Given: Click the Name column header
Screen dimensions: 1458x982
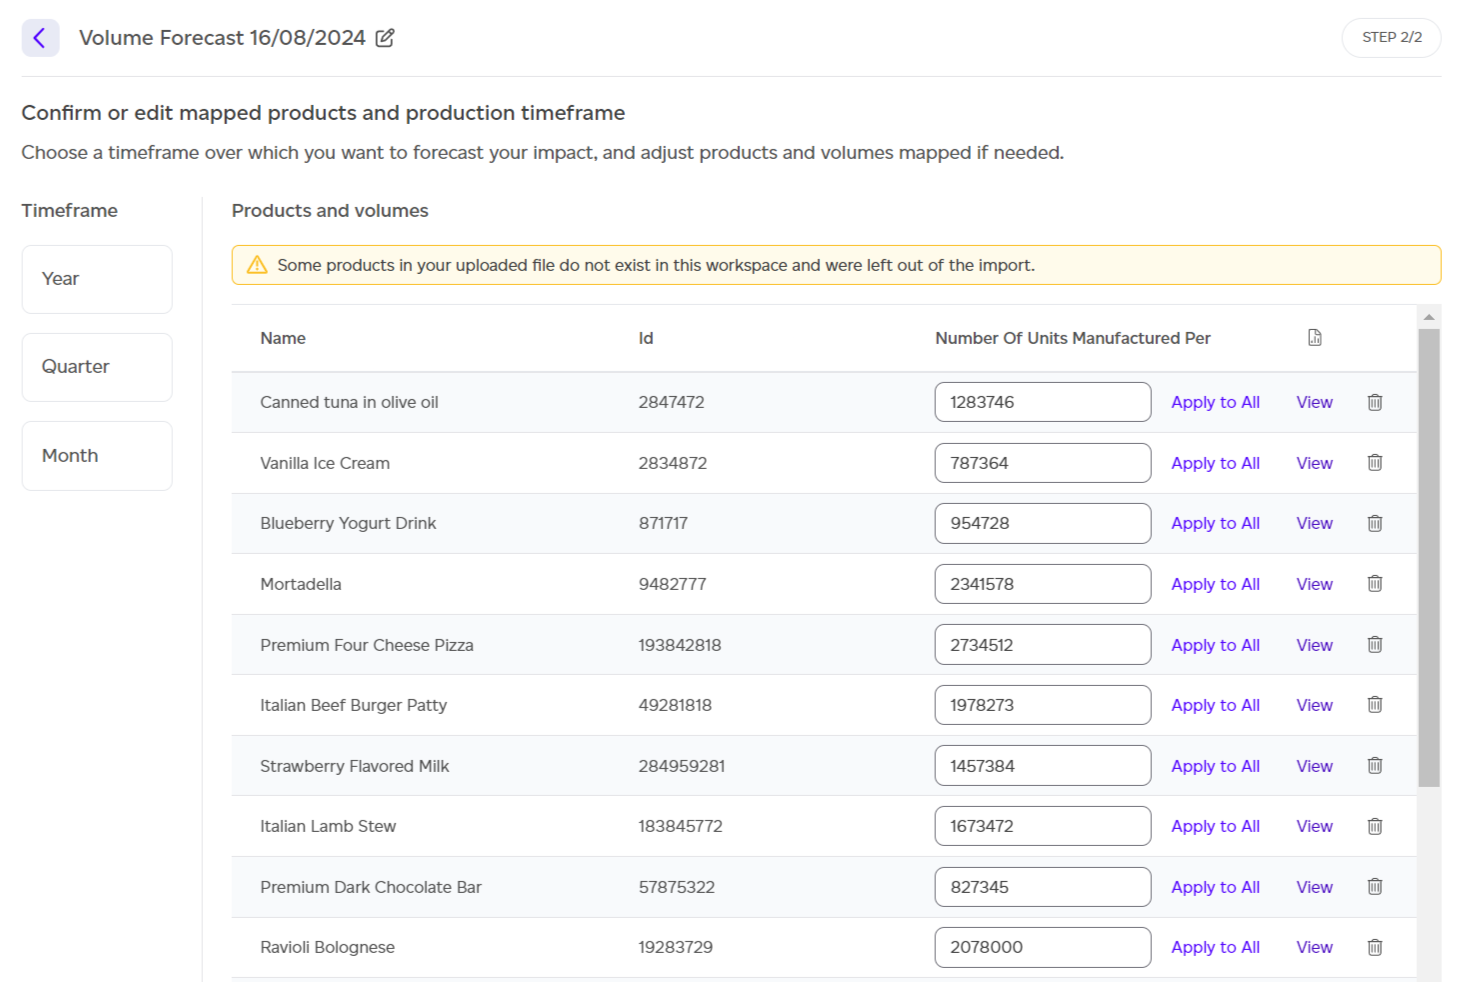Looking at the screenshot, I should click(283, 338).
